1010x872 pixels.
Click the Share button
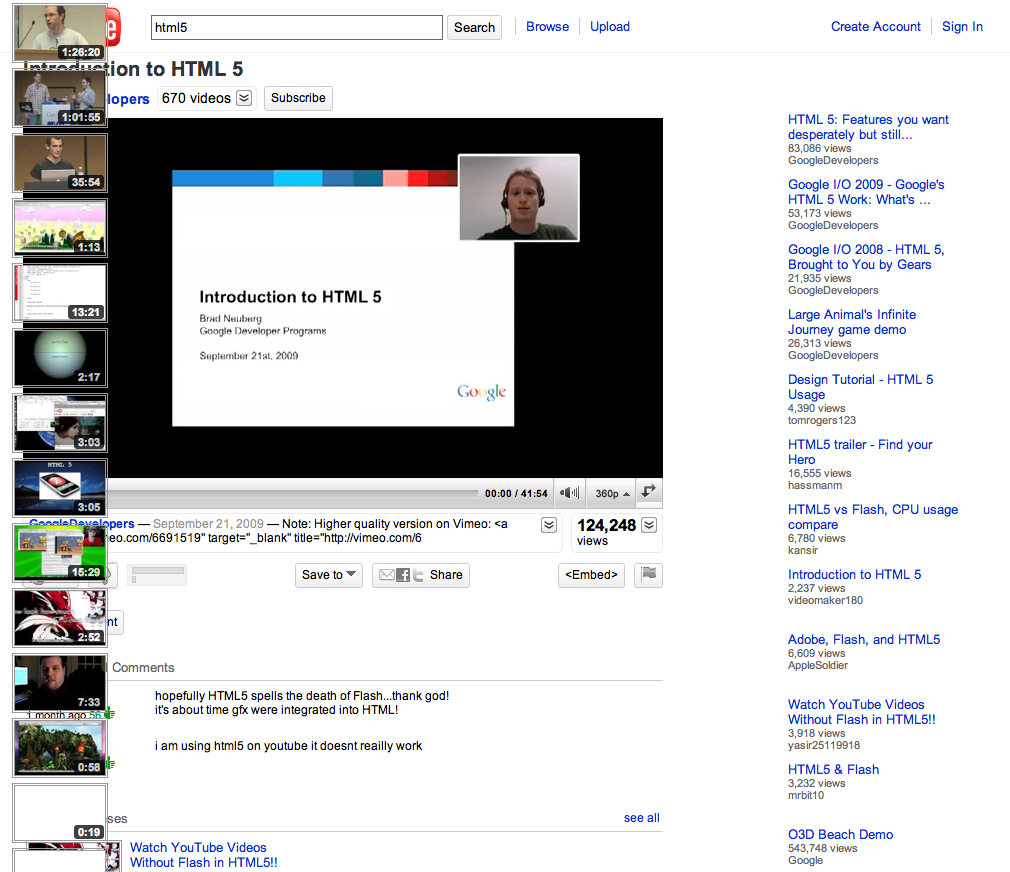(x=421, y=575)
